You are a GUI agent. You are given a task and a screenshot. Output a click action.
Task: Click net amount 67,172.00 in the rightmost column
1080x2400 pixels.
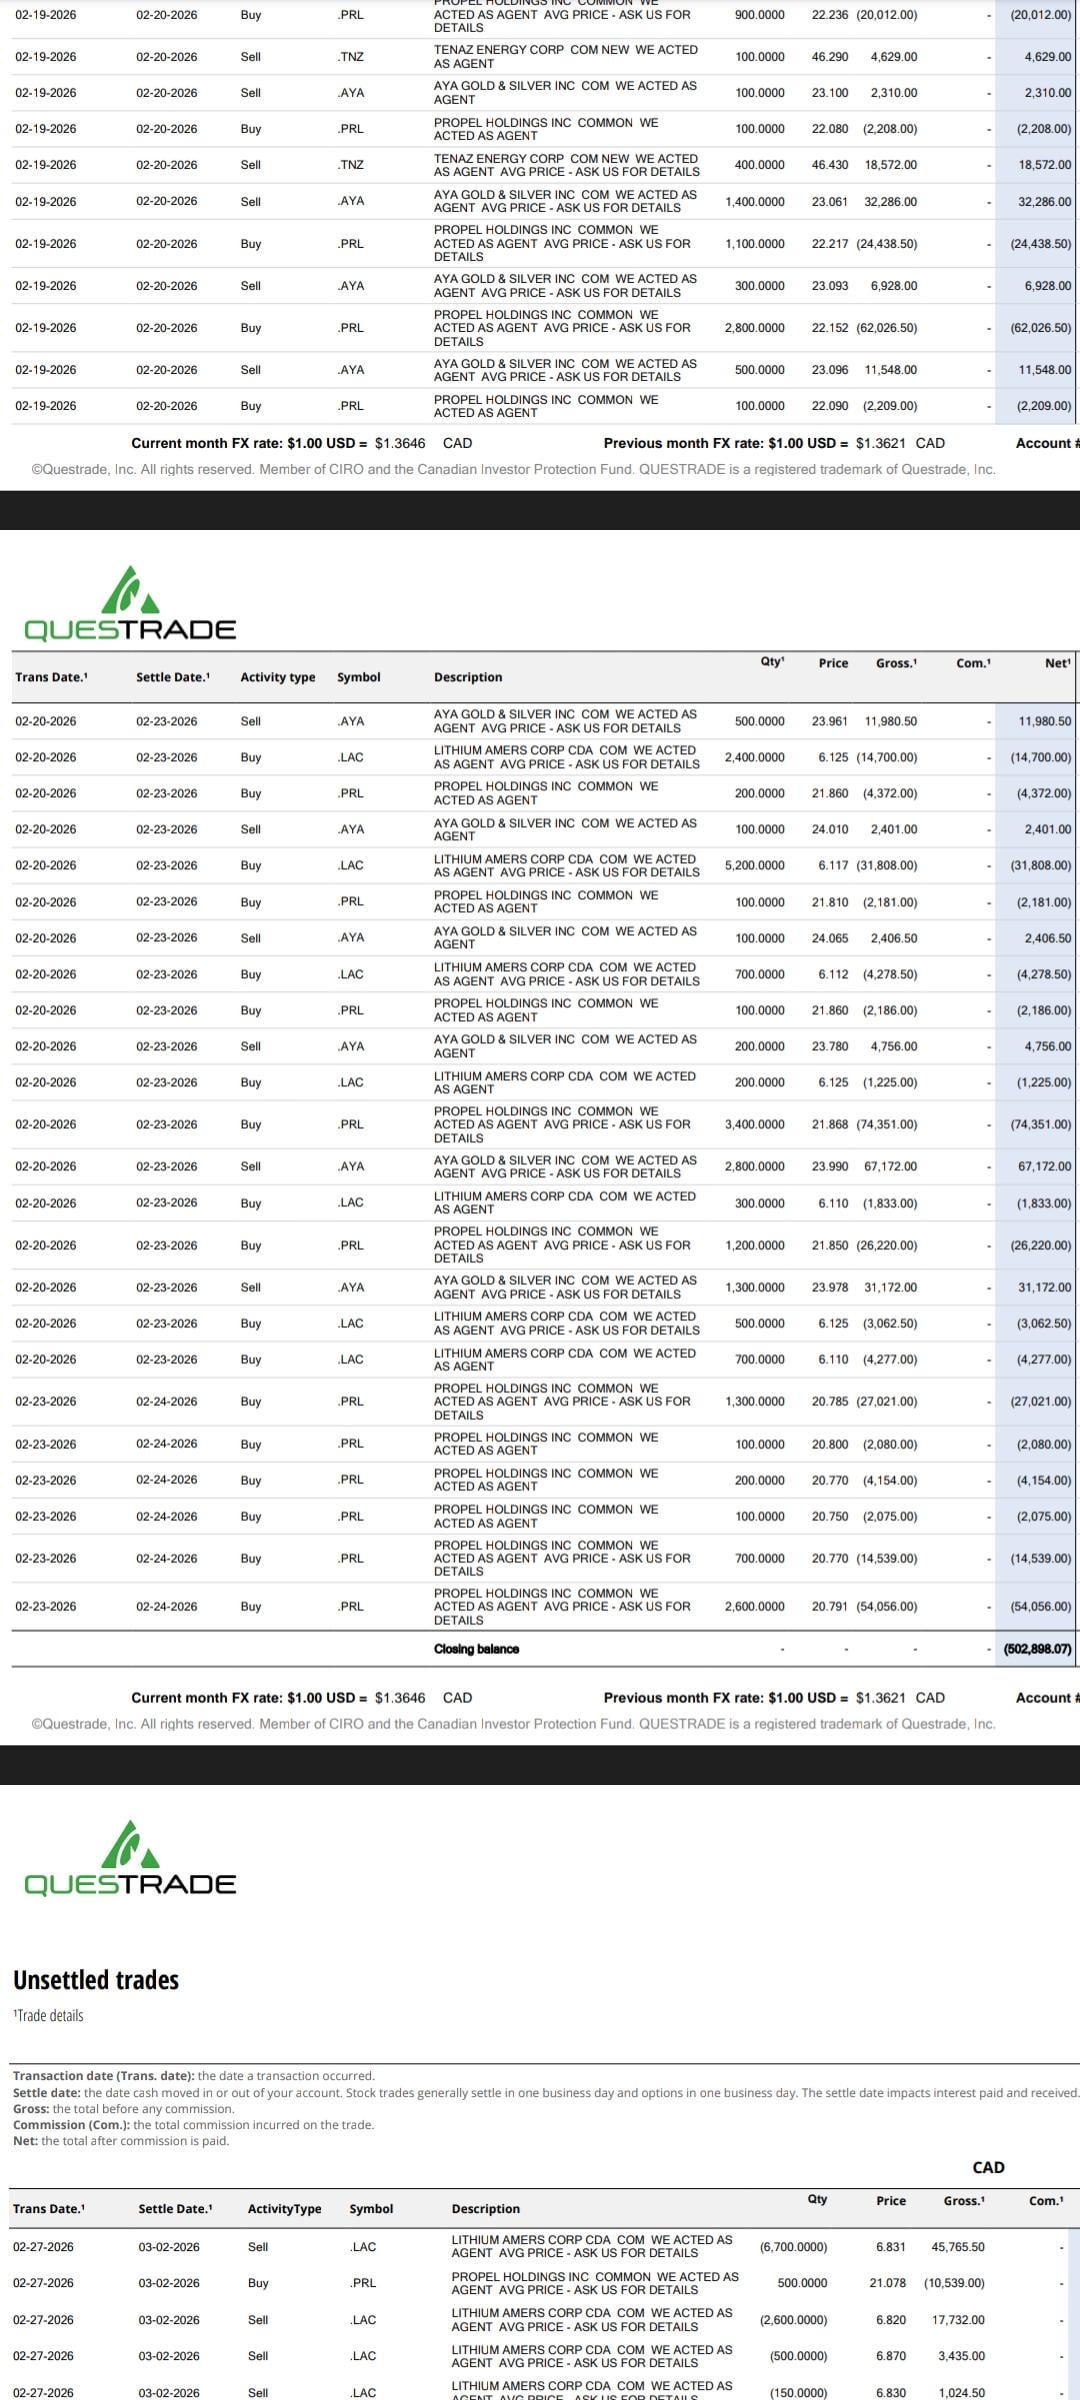click(x=1044, y=1167)
